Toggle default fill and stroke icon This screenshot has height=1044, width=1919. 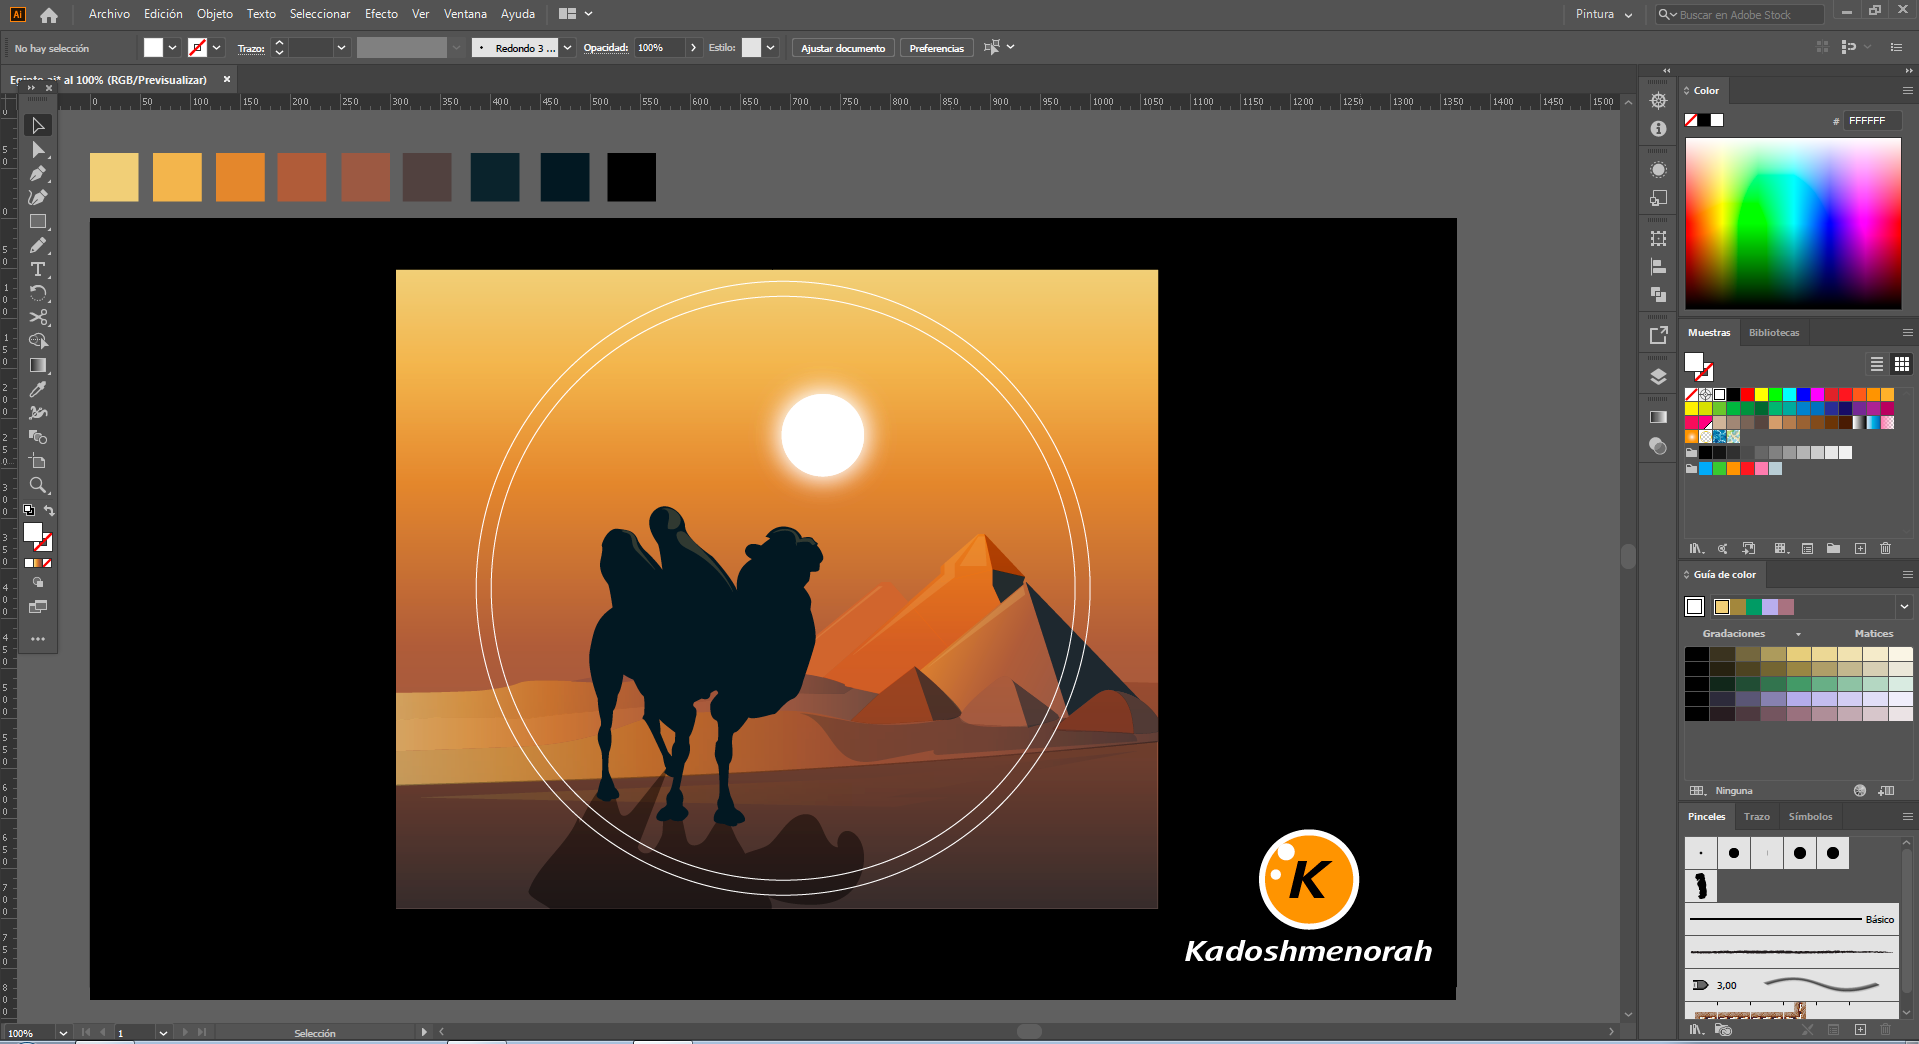click(x=29, y=511)
